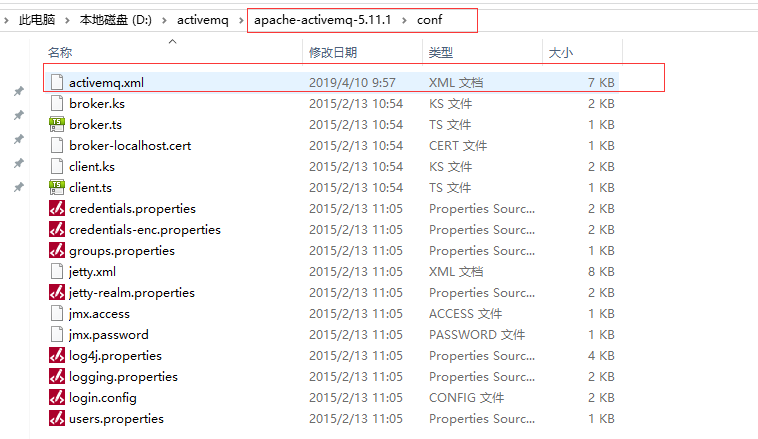Screen dimensions: 758x439
Task: Open the chevron before 此电脑 breadcrumb
Action: click(6, 20)
